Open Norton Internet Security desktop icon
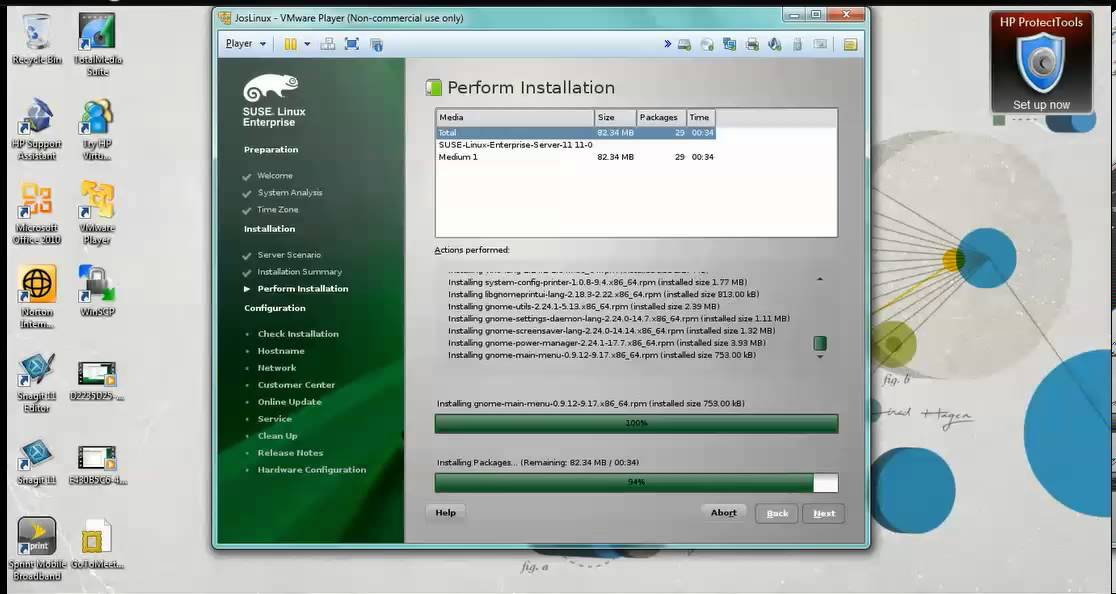Viewport: 1116px width, 594px height. point(36,297)
